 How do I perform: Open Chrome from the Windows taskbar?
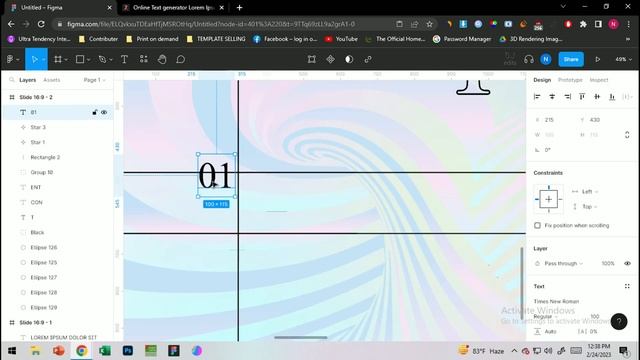coord(82,351)
